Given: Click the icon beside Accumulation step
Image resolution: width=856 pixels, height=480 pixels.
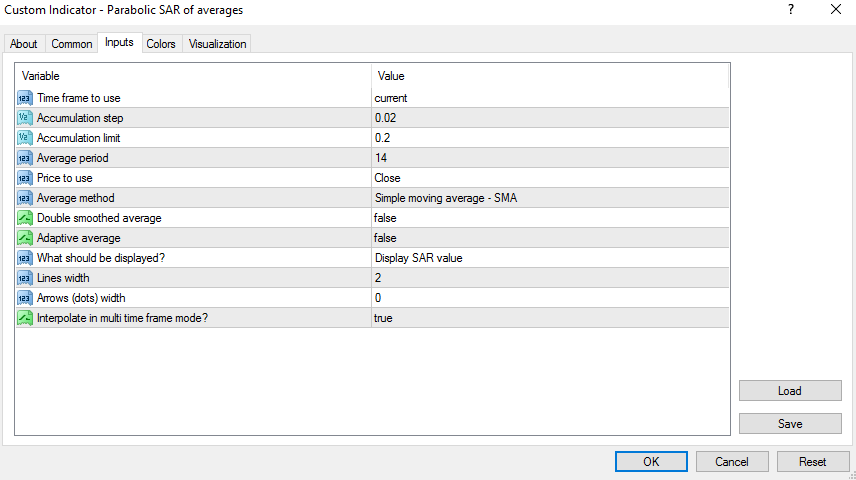Looking at the screenshot, I should coord(25,118).
